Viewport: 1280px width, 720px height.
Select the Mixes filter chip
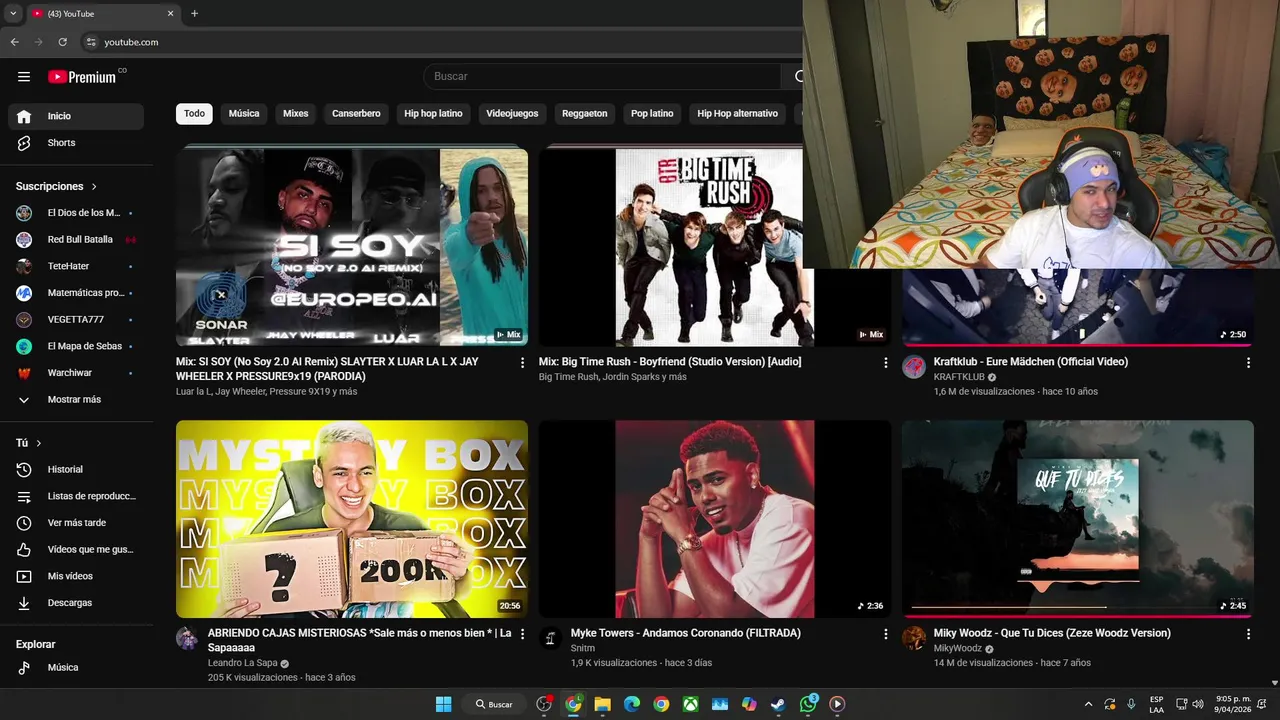(295, 114)
